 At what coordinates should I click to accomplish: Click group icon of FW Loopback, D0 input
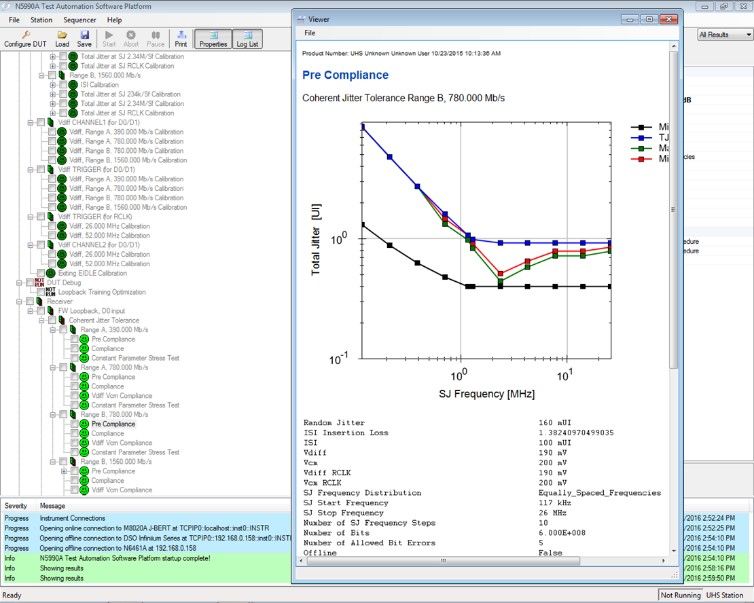[50, 311]
